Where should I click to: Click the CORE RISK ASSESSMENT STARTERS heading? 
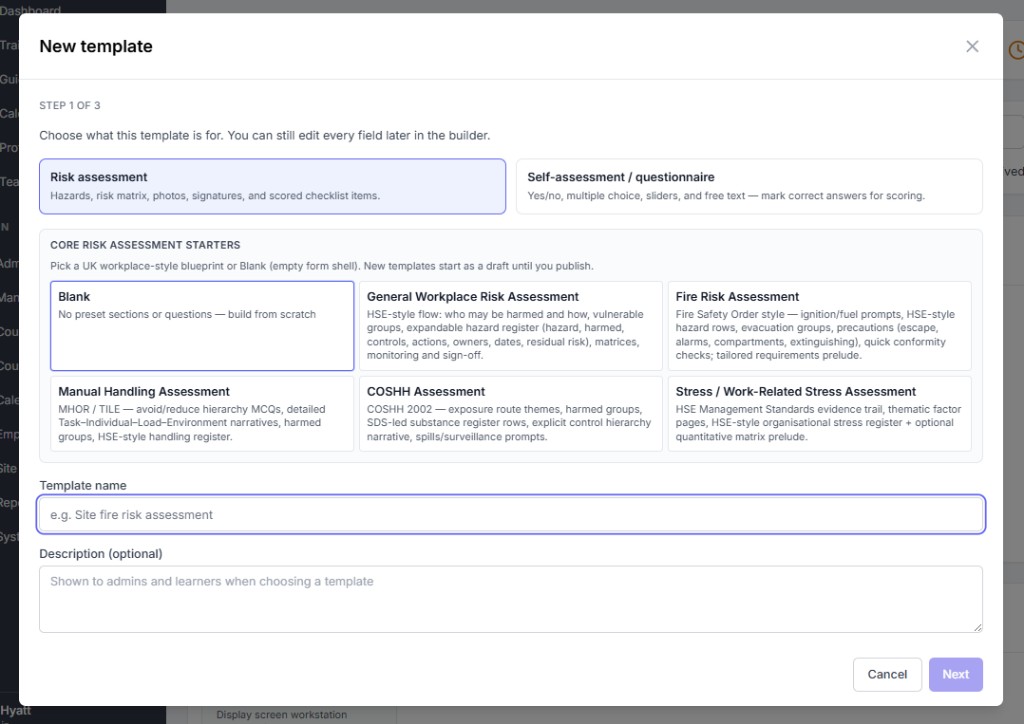(145, 245)
